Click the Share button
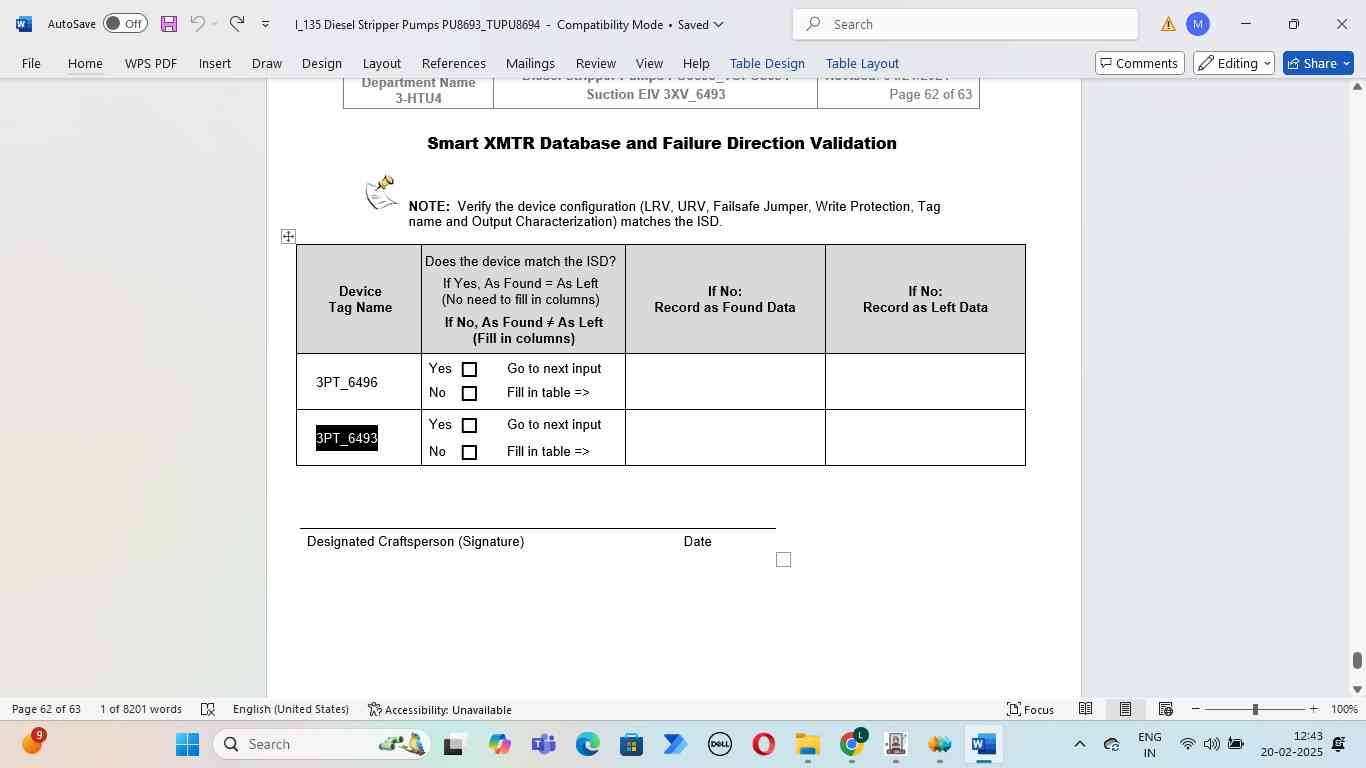 coord(1318,63)
